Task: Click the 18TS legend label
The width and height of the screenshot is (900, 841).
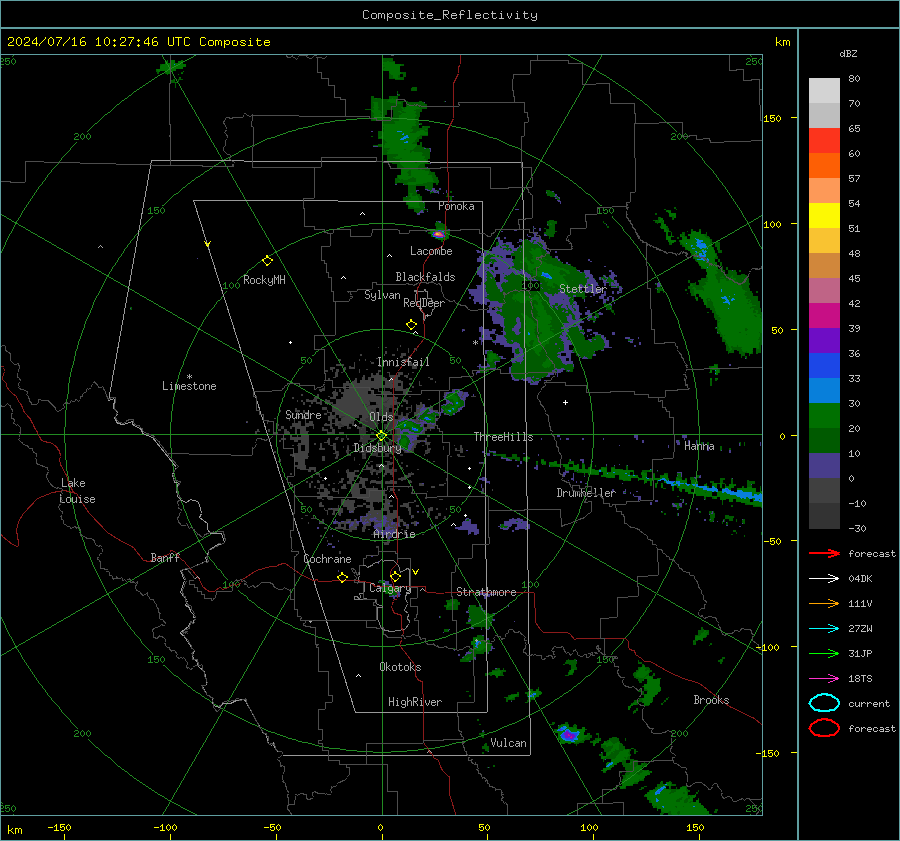Action: coord(860,679)
